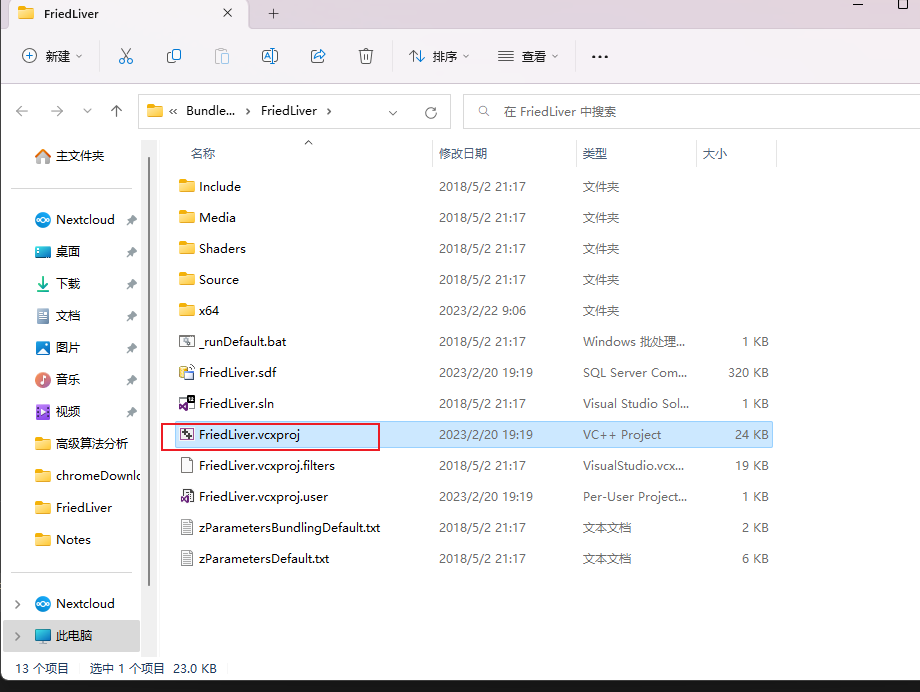Select the _runDefault.bat file

[x=474, y=342]
